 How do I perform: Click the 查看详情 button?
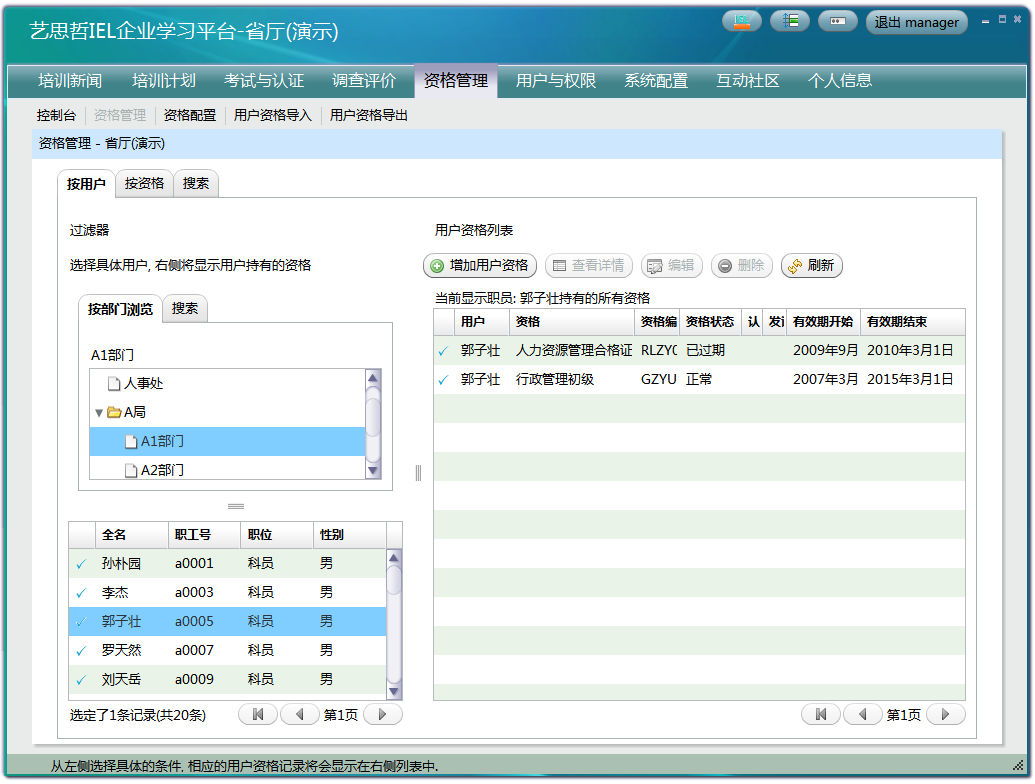[589, 265]
